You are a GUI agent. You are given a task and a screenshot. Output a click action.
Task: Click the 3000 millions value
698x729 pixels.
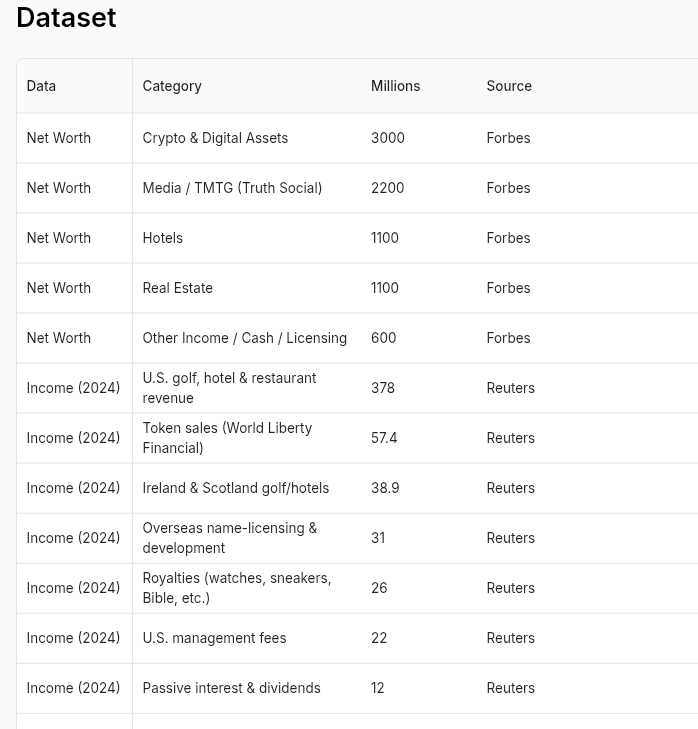[x=388, y=138]
